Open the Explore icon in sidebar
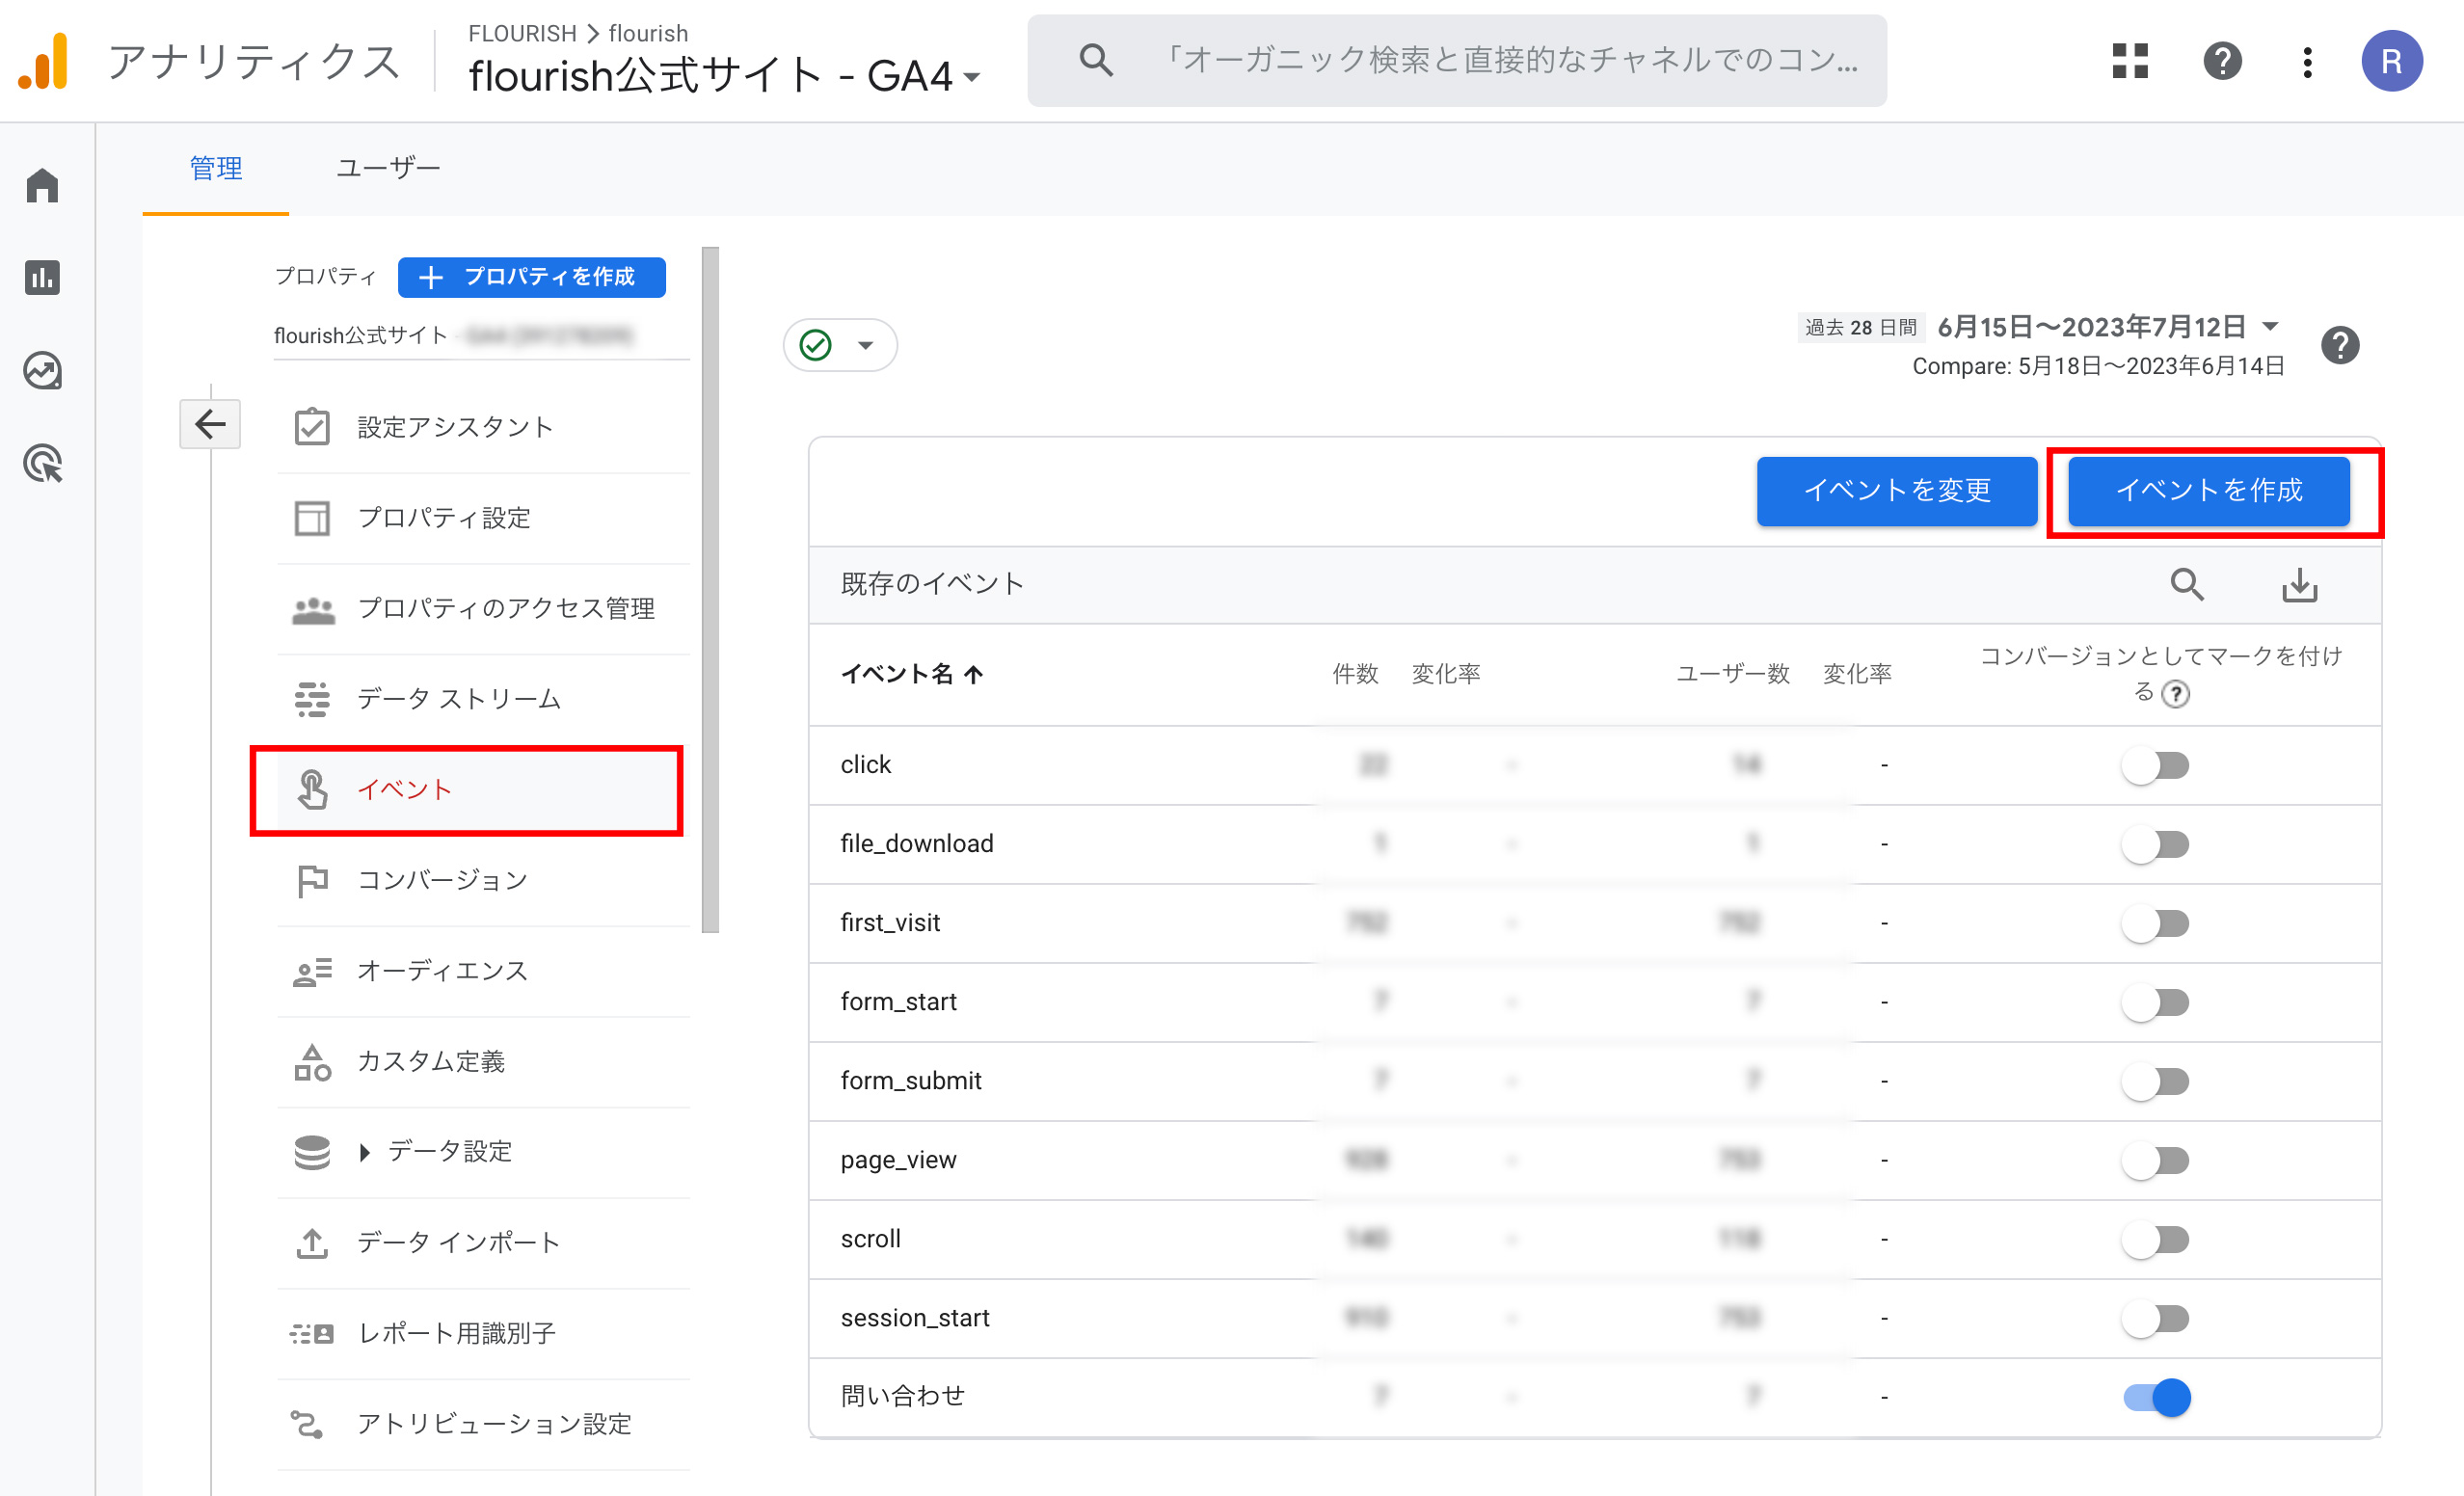 point(43,371)
